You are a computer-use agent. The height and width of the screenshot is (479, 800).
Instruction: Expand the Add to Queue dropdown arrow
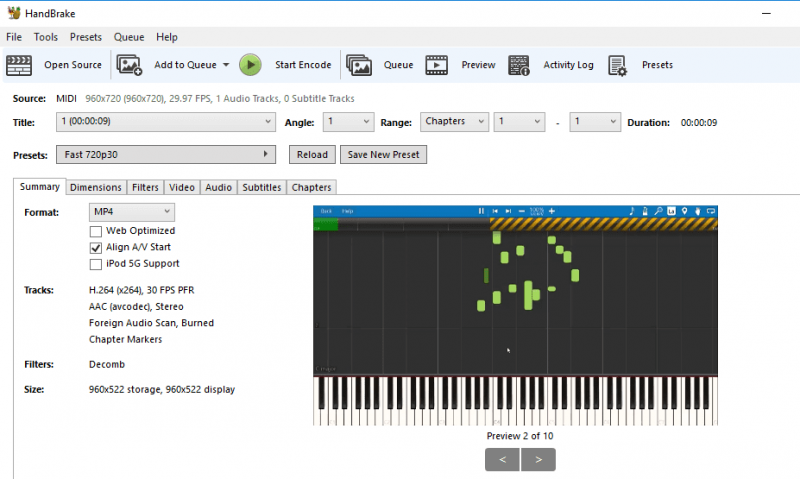click(x=226, y=65)
